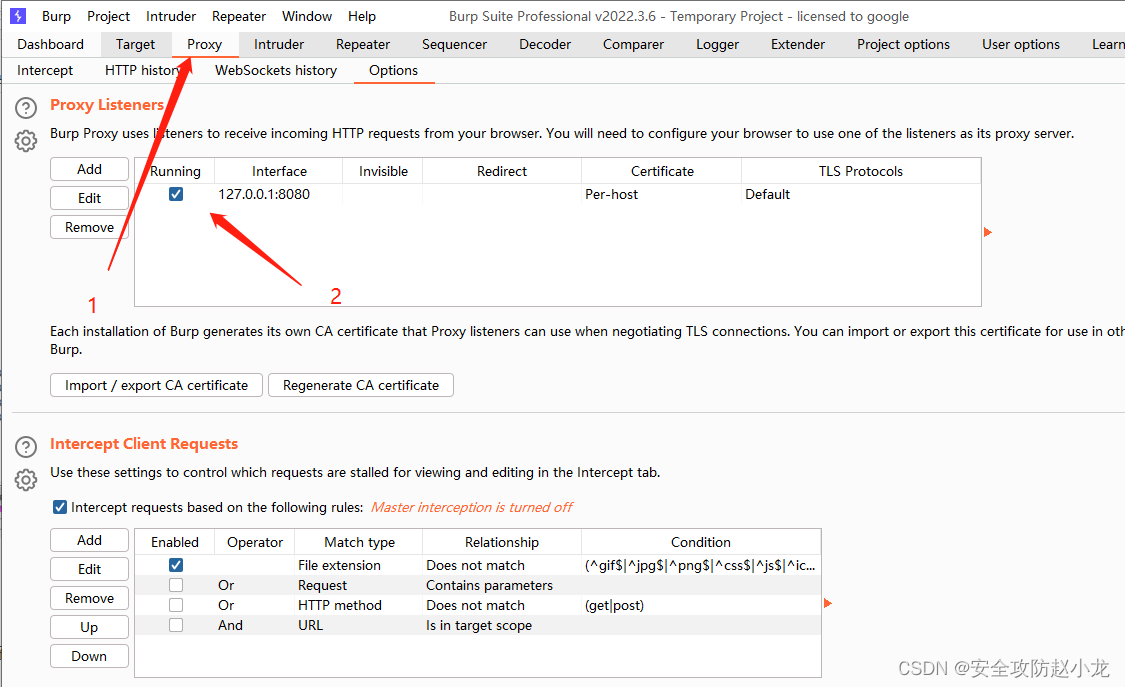Viewport: 1125px width, 687px height.
Task: Remove the selected intercept rule
Action: pyautogui.click(x=90, y=598)
